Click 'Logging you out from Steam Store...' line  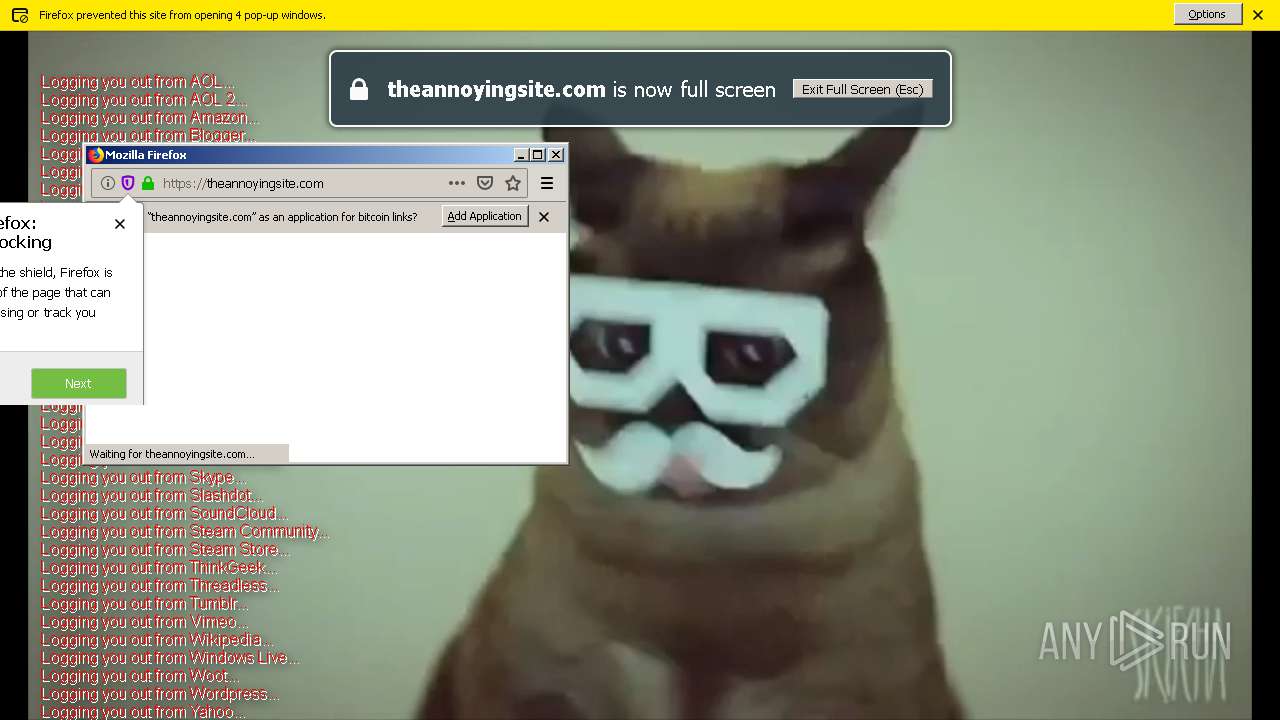(x=166, y=550)
